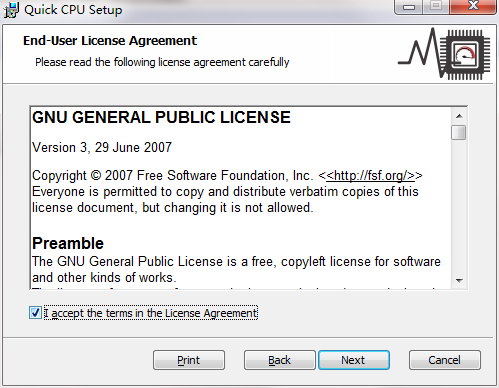Image resolution: width=499 pixels, height=388 pixels.
Task: Click the Quick CPU chip logo in header
Action: click(444, 54)
